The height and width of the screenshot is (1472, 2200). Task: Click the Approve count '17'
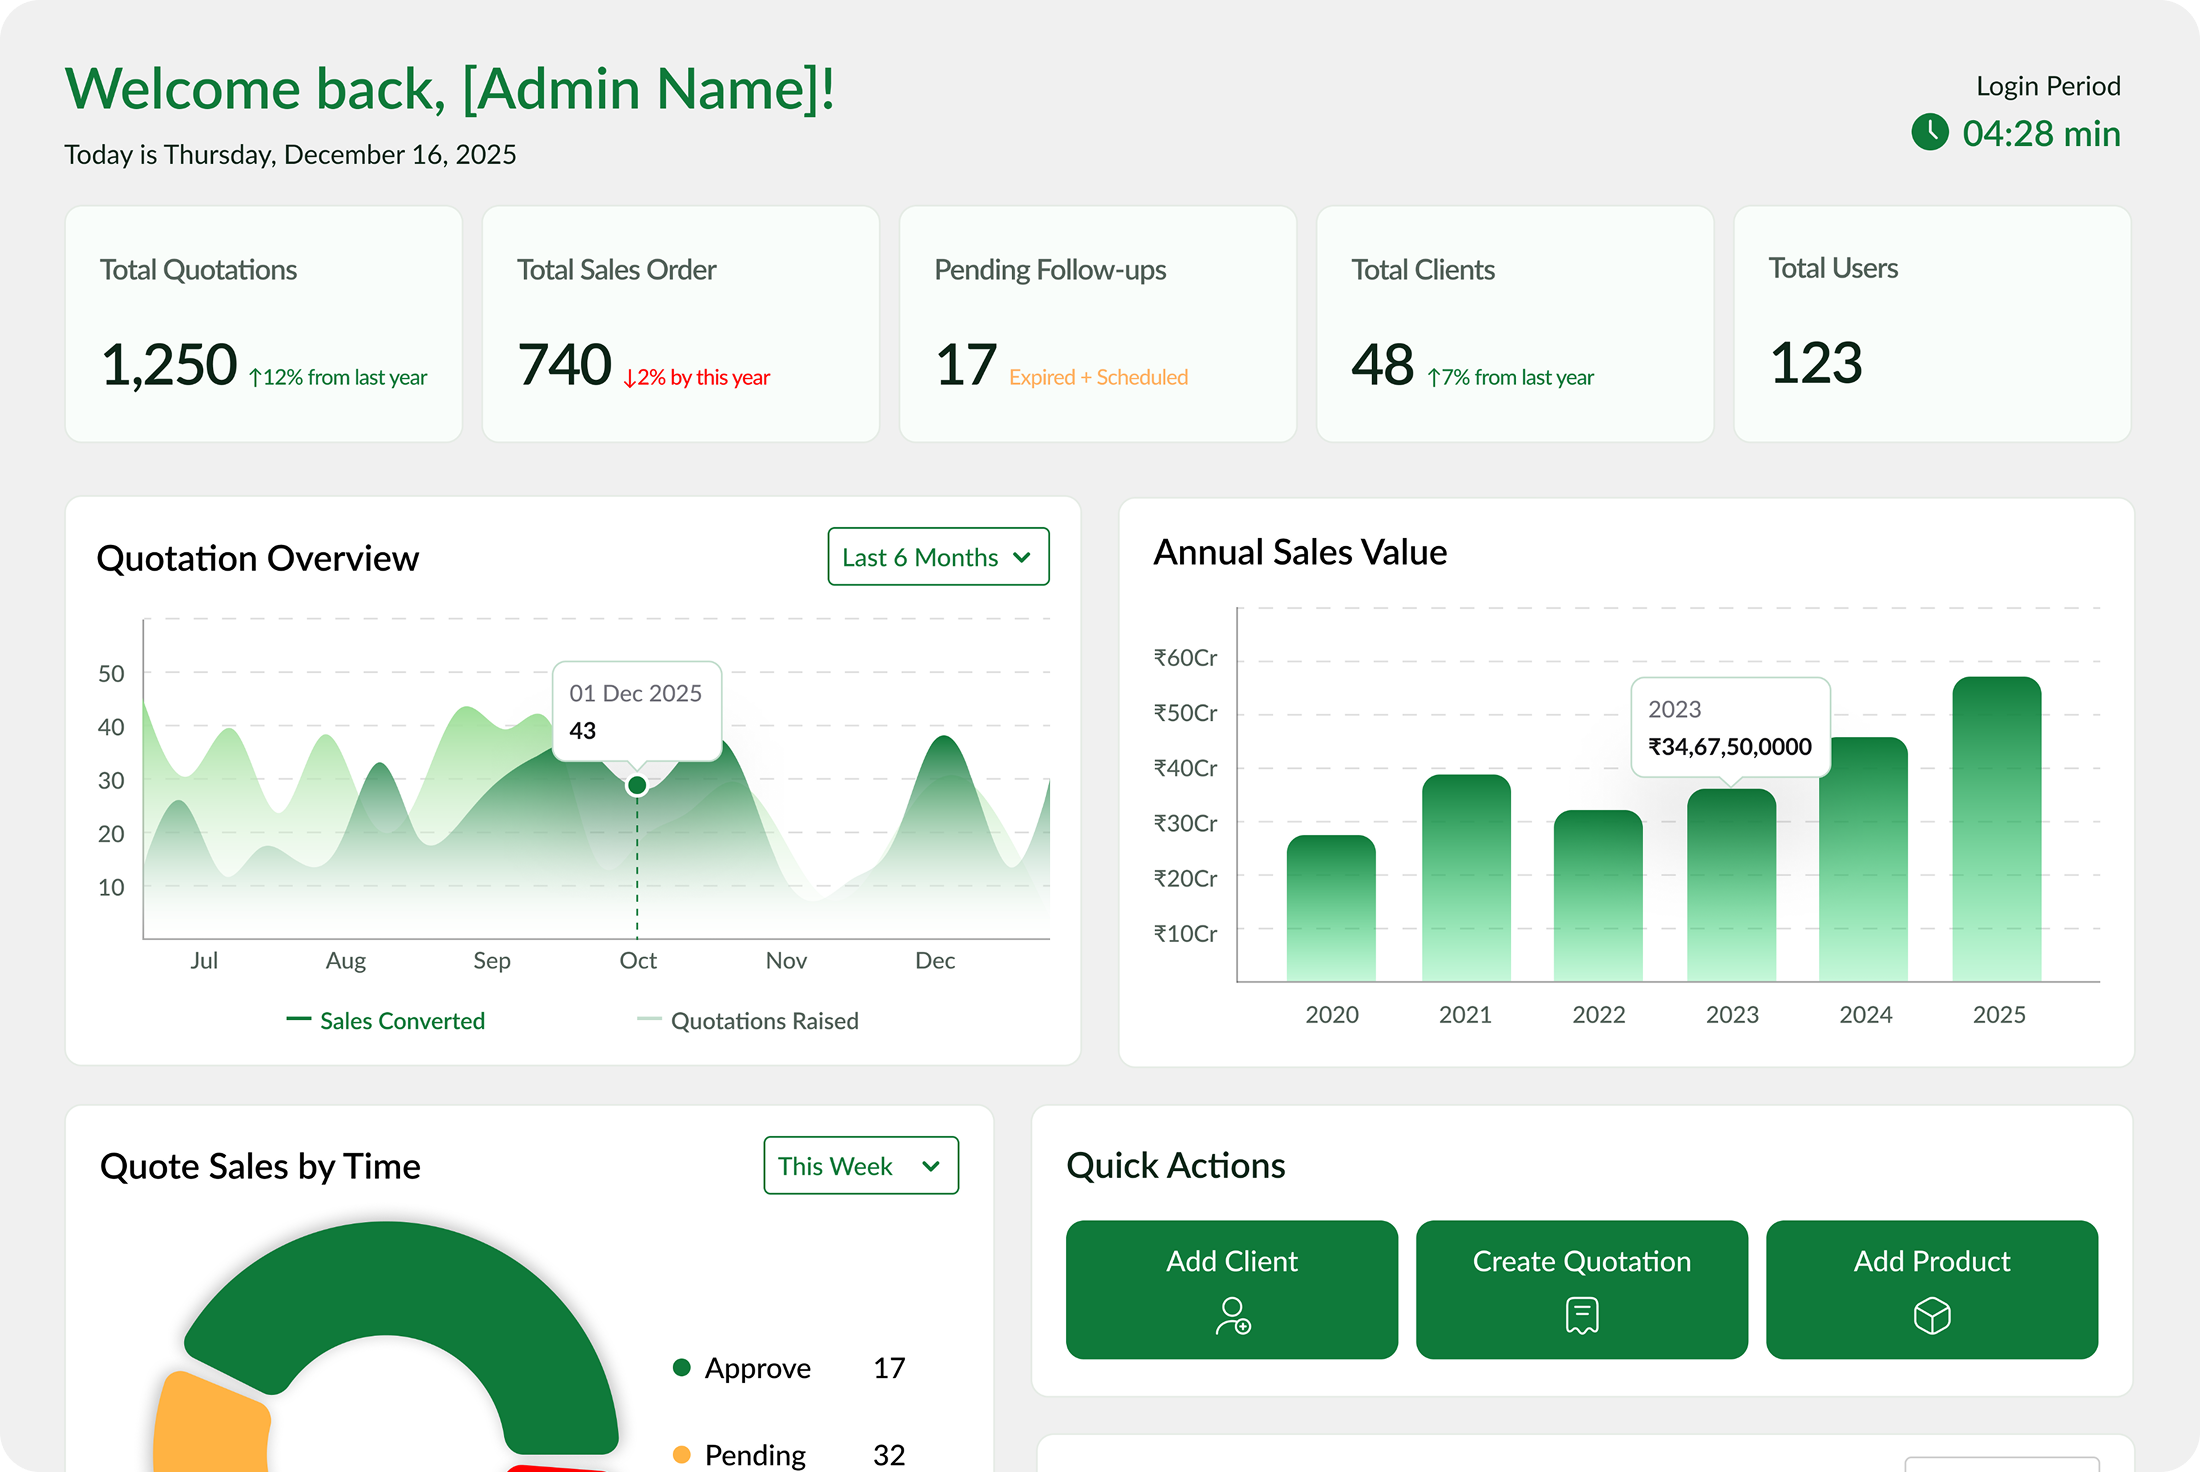click(x=889, y=1367)
